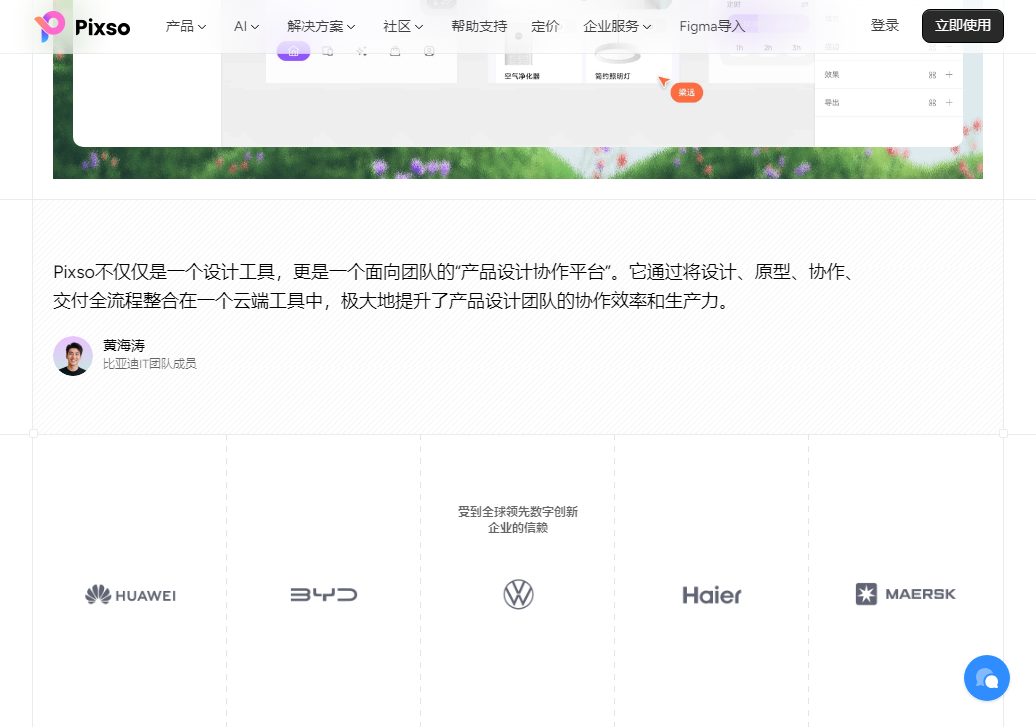Go to 帮助支持 page
The height and width of the screenshot is (727, 1036).
pos(479,26)
